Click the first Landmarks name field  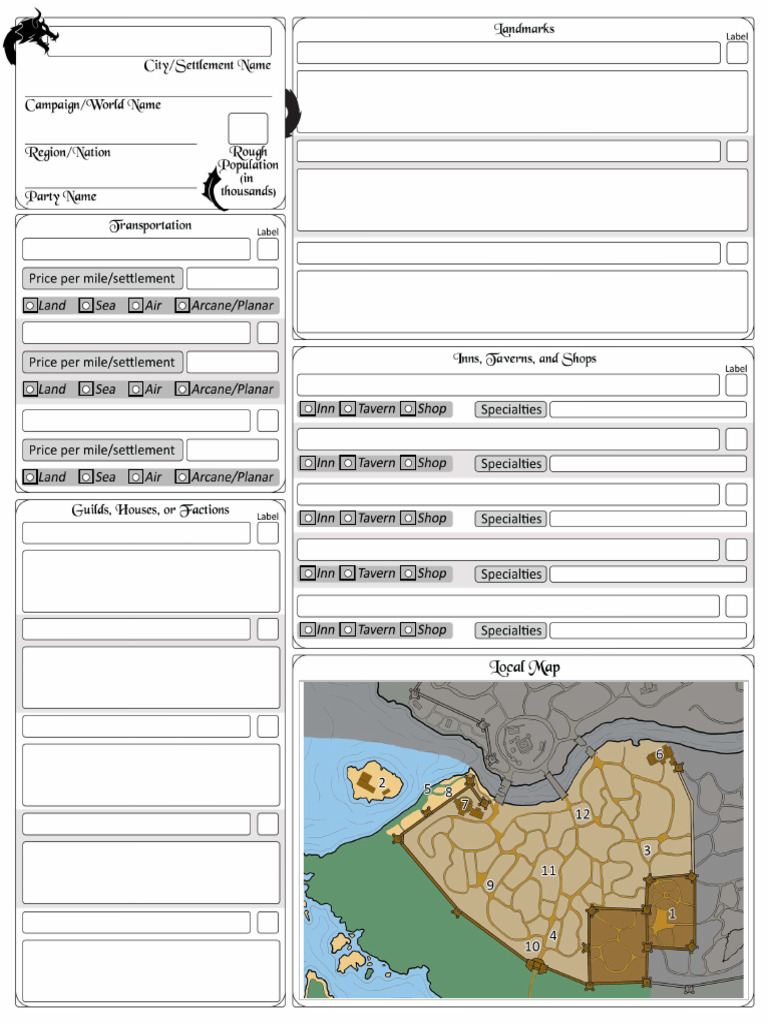point(509,53)
